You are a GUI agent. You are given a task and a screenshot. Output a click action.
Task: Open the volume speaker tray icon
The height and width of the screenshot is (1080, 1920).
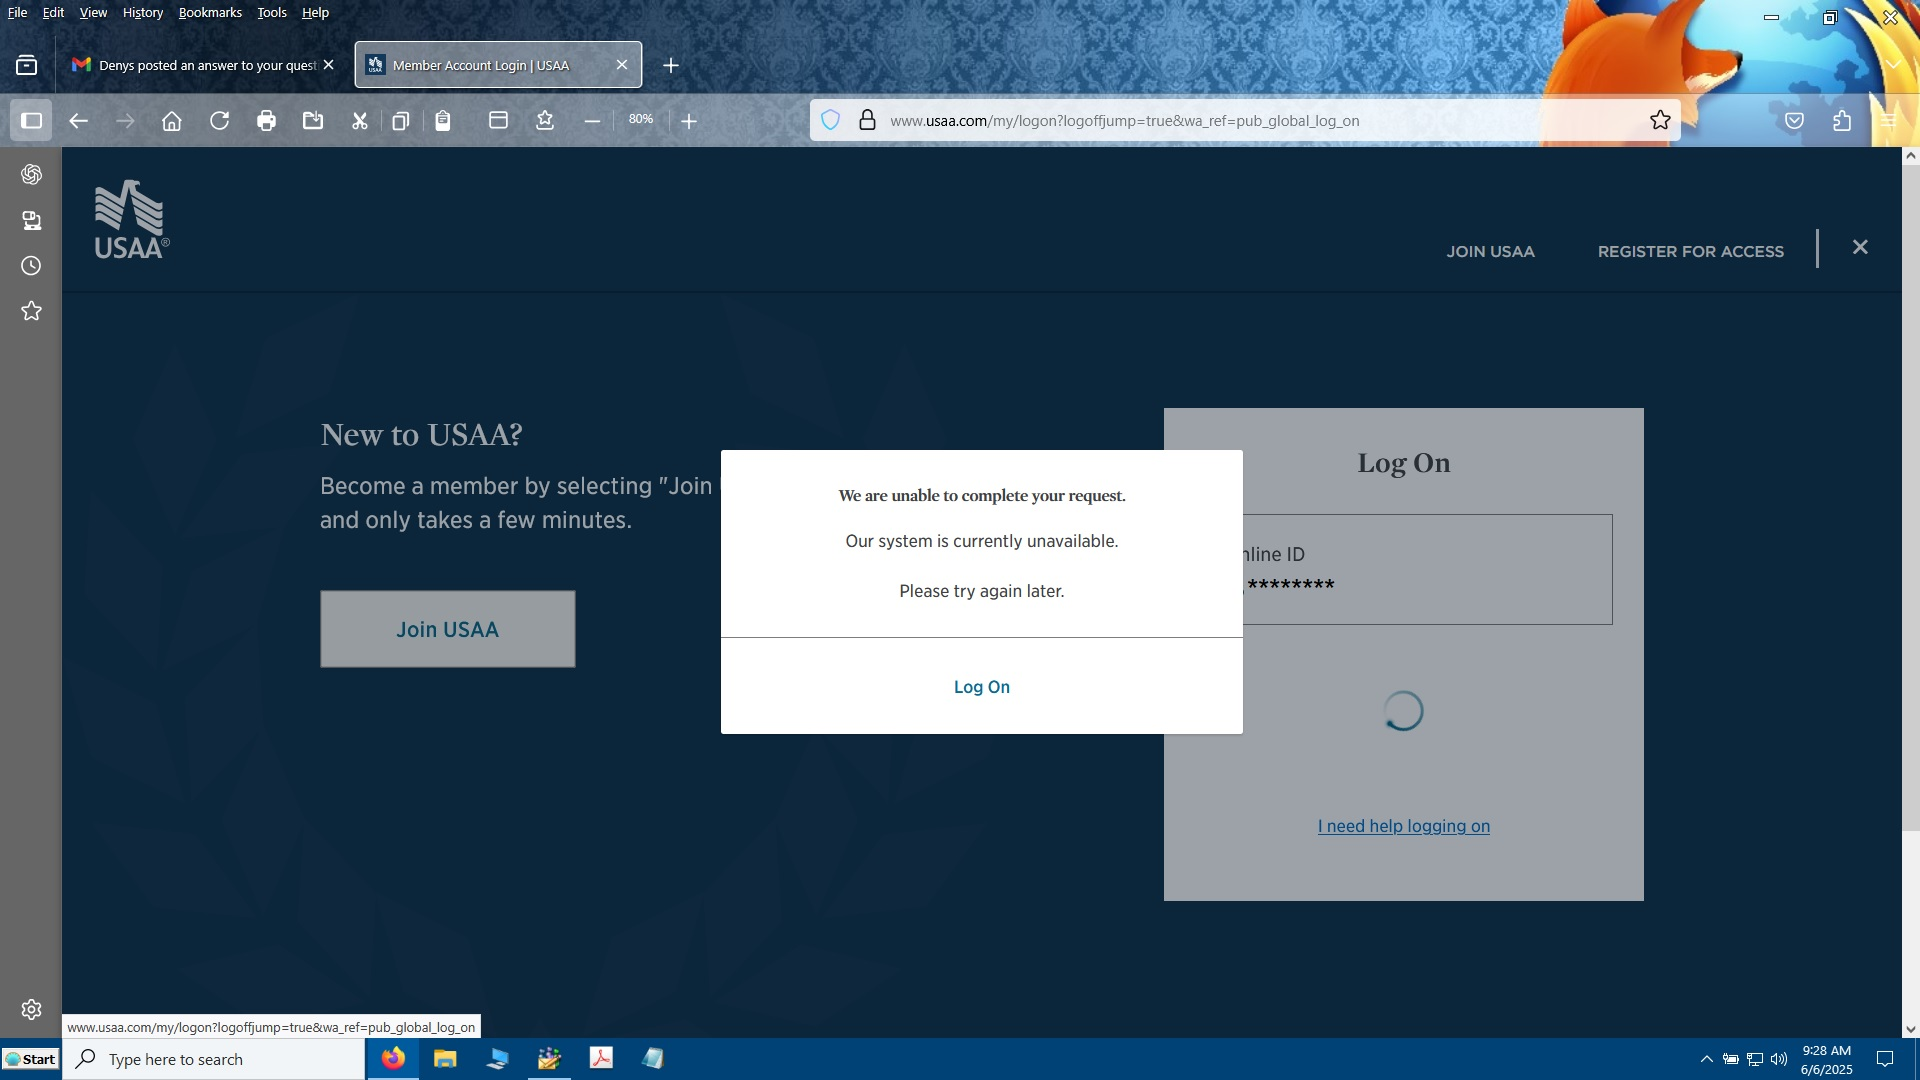[x=1779, y=1059]
